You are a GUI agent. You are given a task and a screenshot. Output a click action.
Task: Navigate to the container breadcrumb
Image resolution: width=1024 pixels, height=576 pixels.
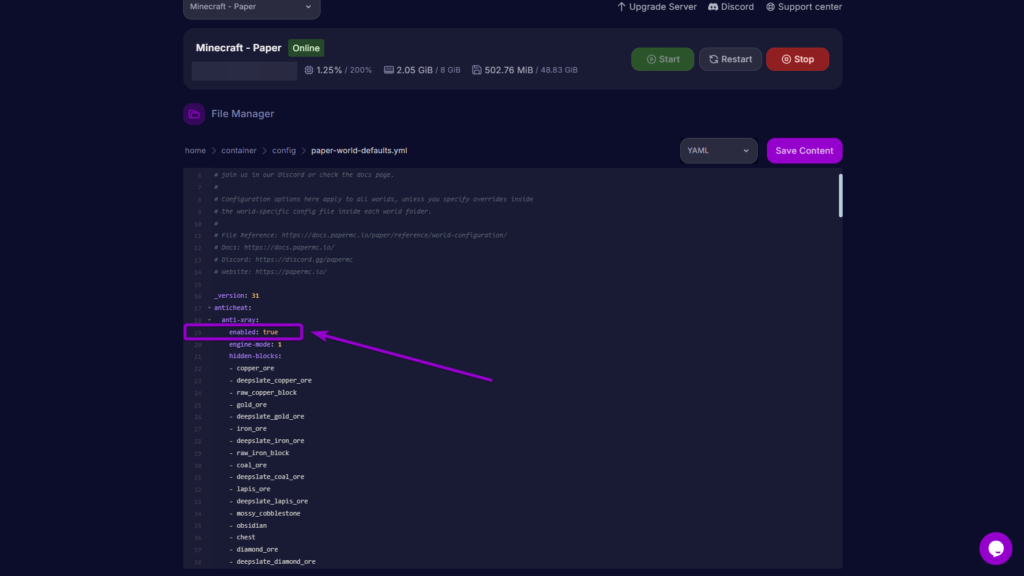coord(239,151)
